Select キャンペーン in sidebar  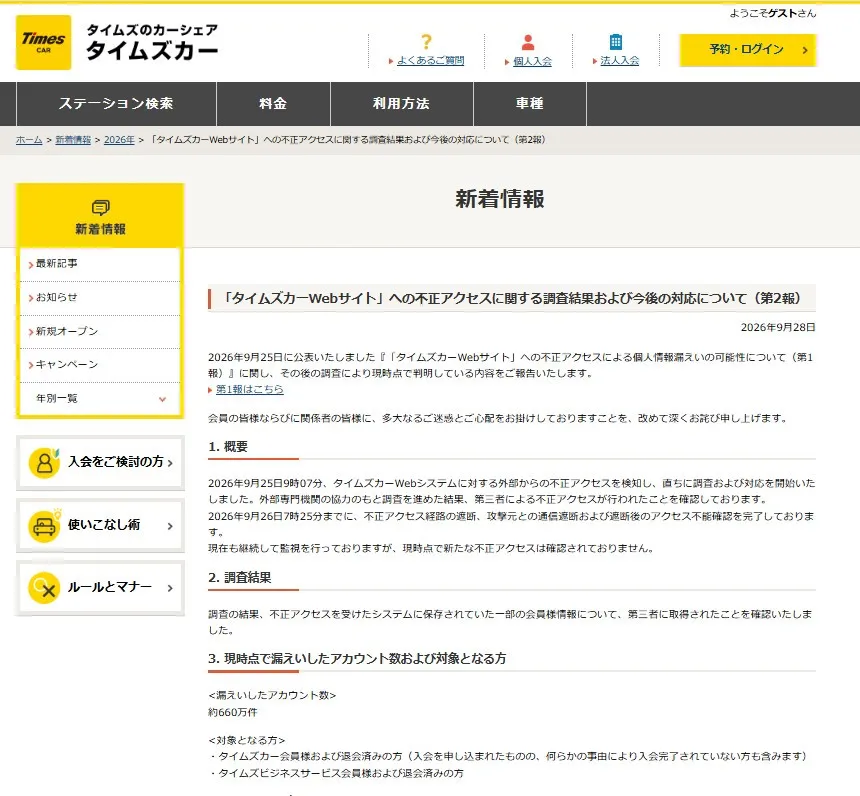100,365
